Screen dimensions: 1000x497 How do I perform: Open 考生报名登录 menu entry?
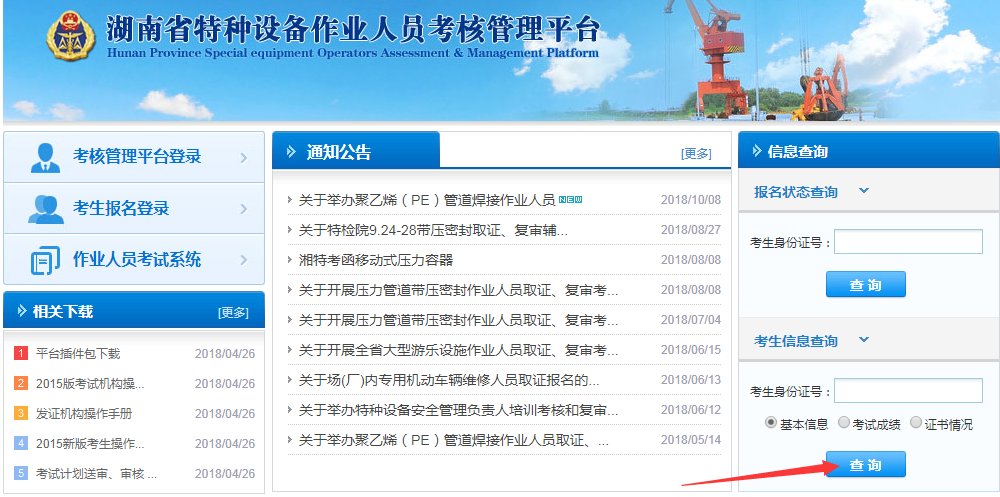134,208
